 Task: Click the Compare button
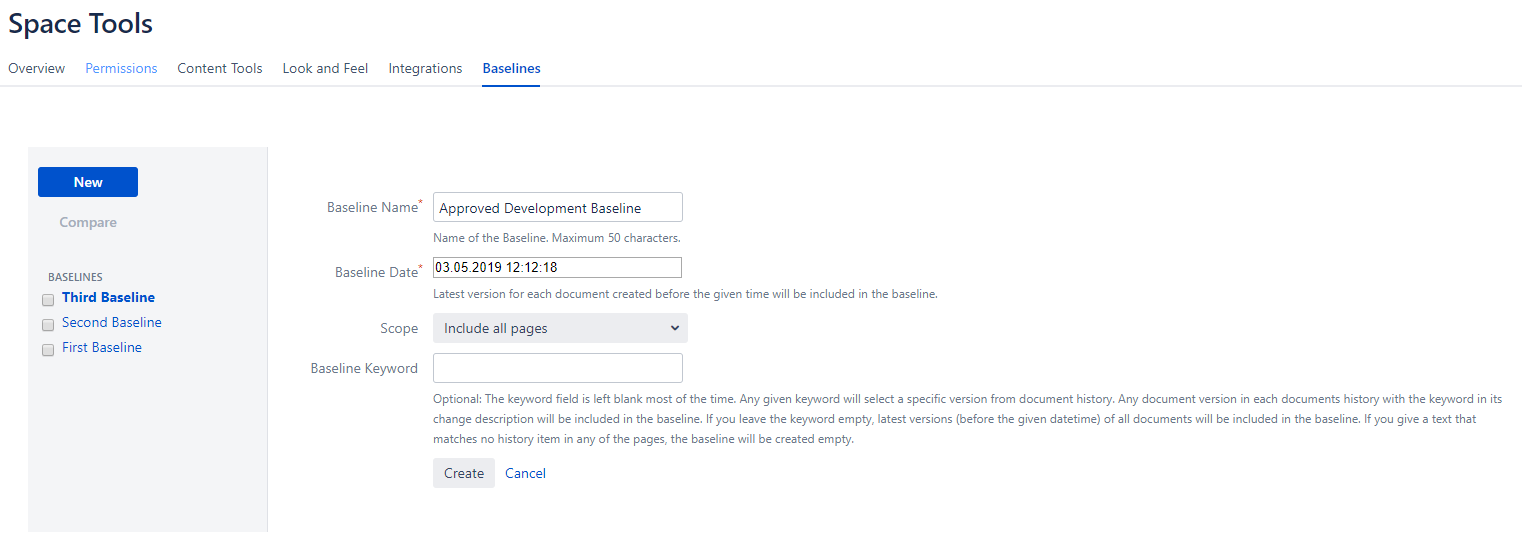click(88, 222)
